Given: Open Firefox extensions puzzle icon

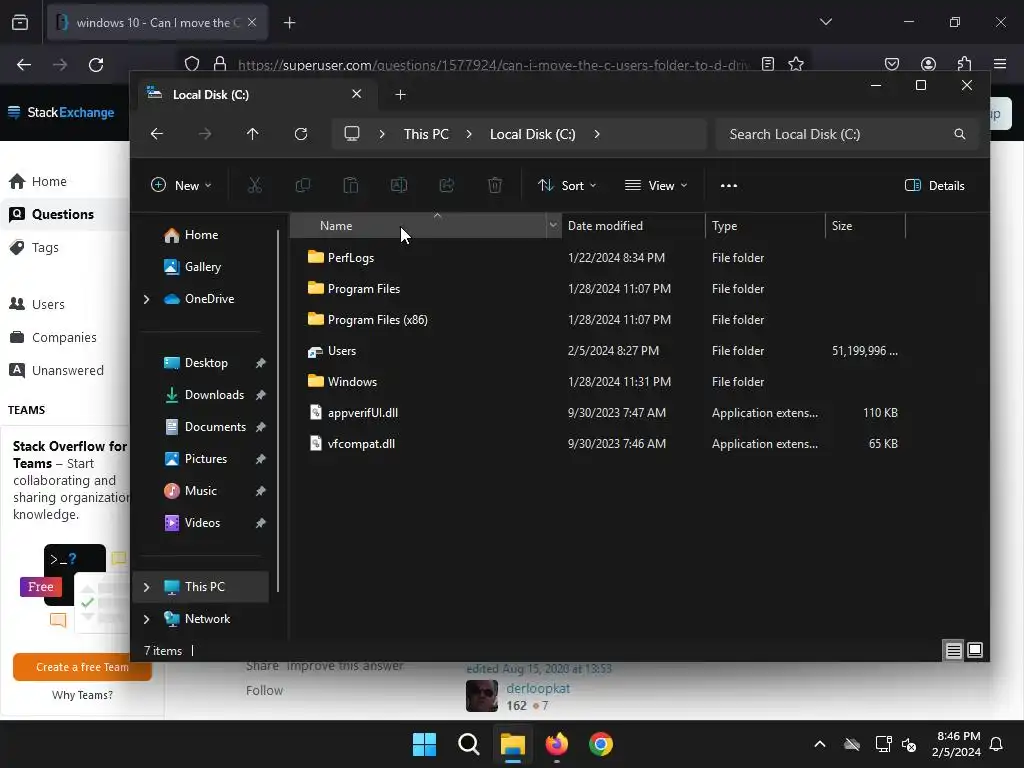Looking at the screenshot, I should point(965,64).
